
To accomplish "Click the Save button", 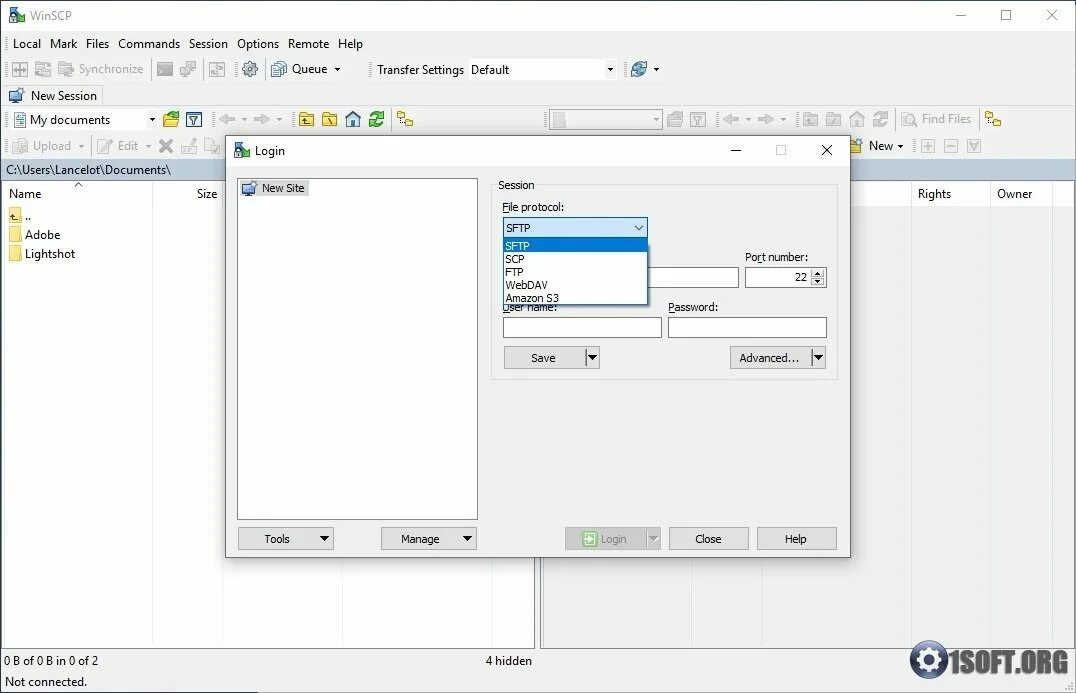I will tap(544, 357).
